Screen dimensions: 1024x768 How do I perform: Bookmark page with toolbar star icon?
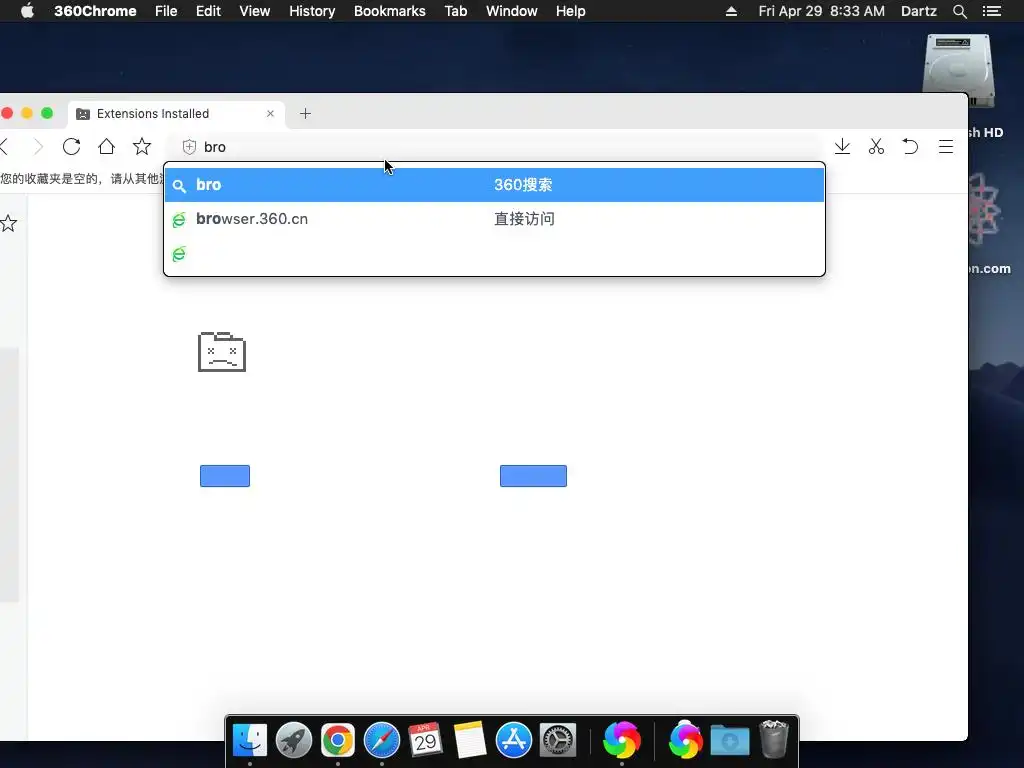point(142,146)
